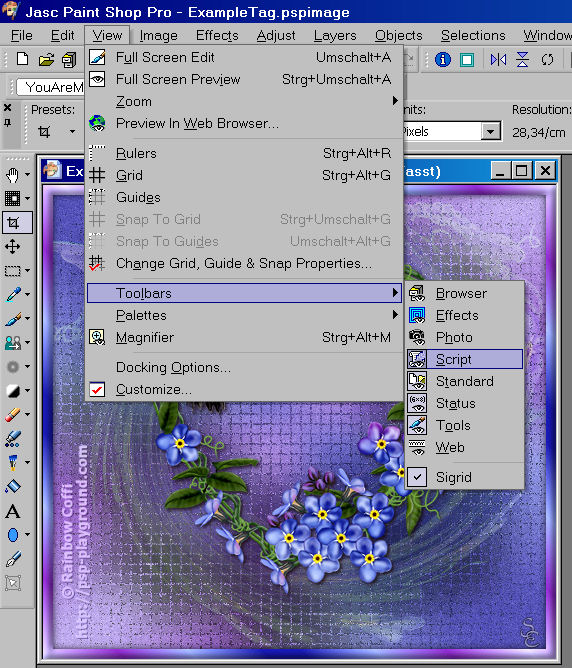
Task: Choose Change Grid, Guide & Snap Properties
Action: (x=244, y=264)
